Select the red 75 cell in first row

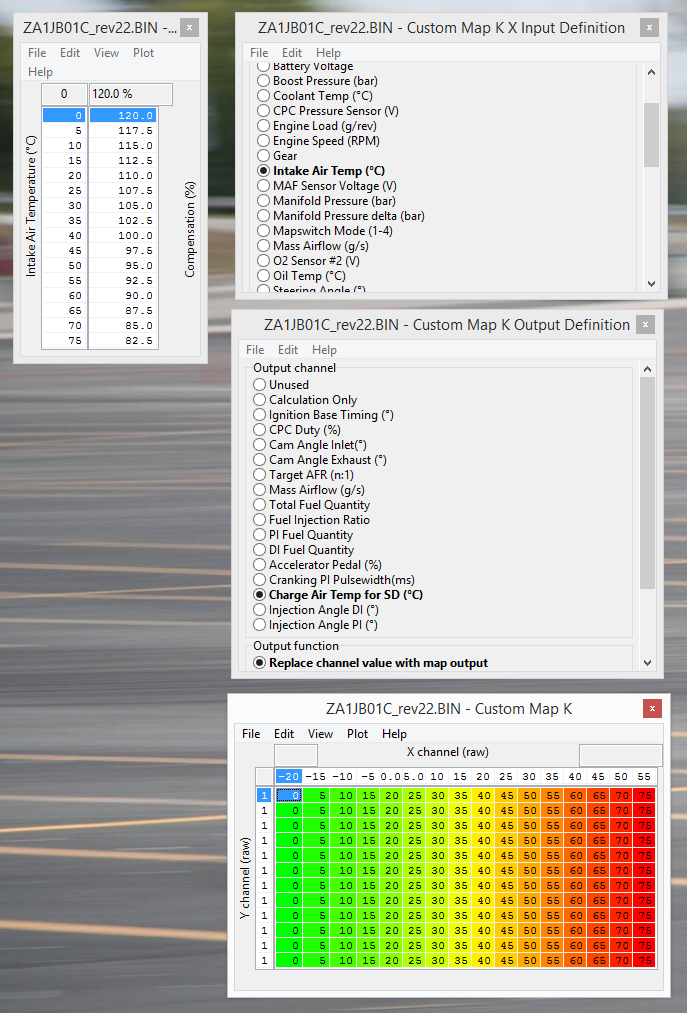point(645,795)
